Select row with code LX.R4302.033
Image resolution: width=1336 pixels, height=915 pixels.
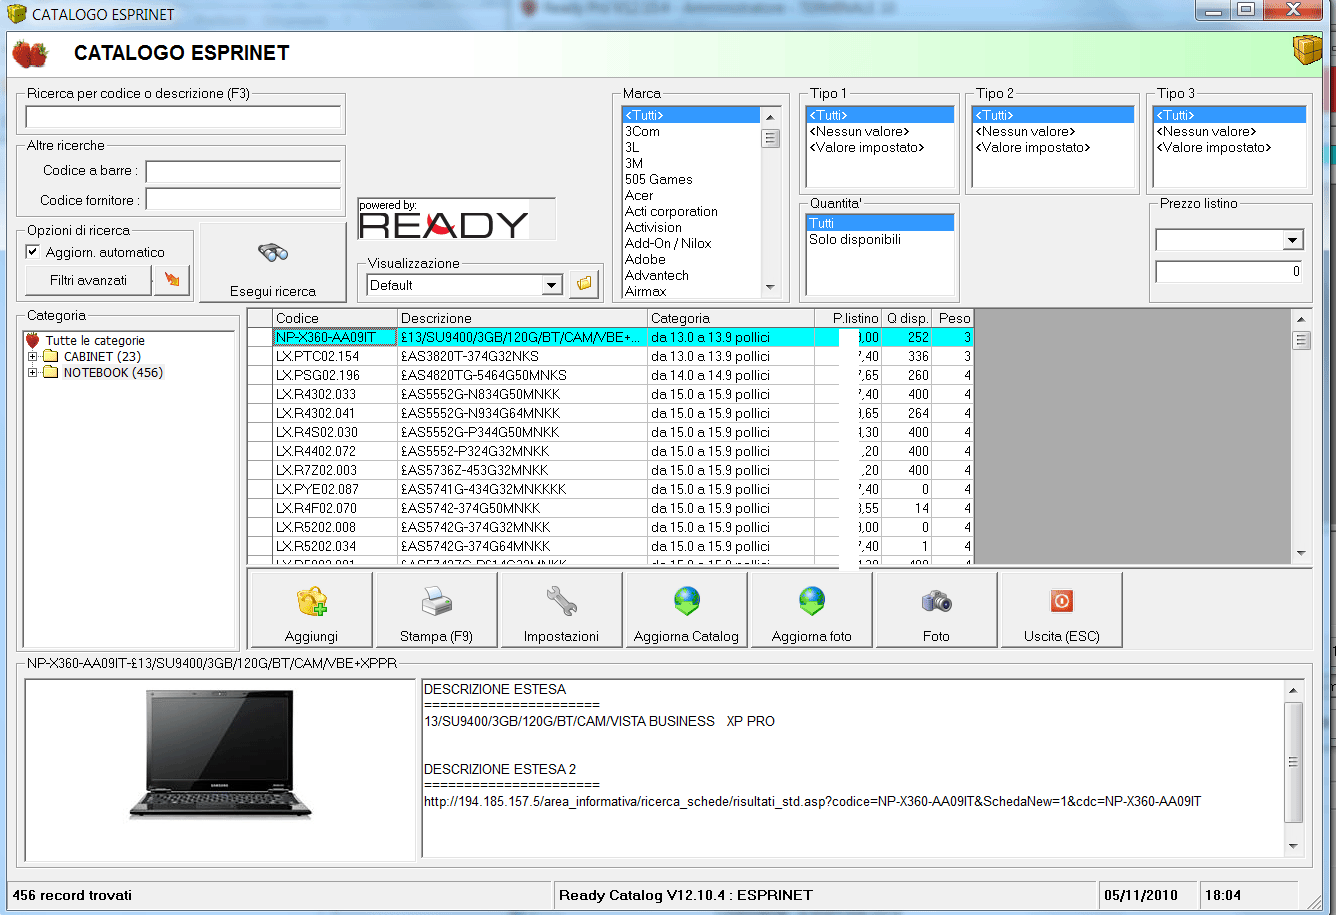610,394
